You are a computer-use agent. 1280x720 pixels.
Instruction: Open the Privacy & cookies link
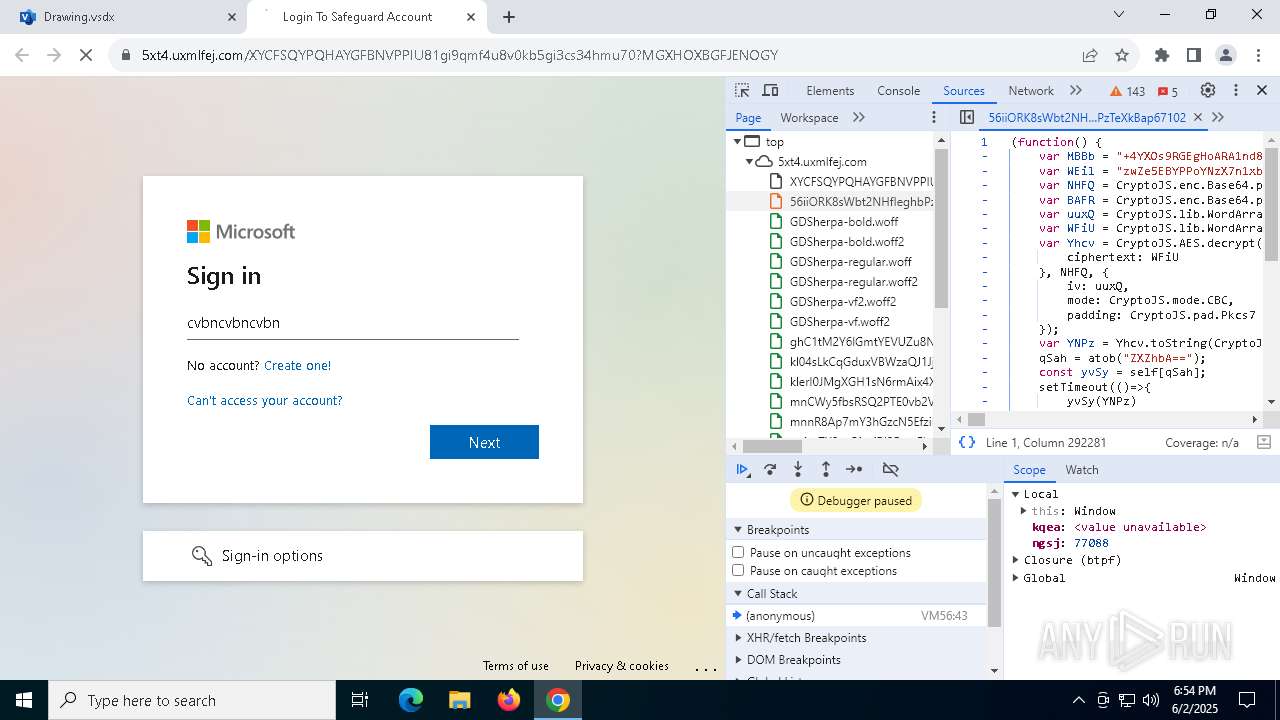pyautogui.click(x=622, y=666)
